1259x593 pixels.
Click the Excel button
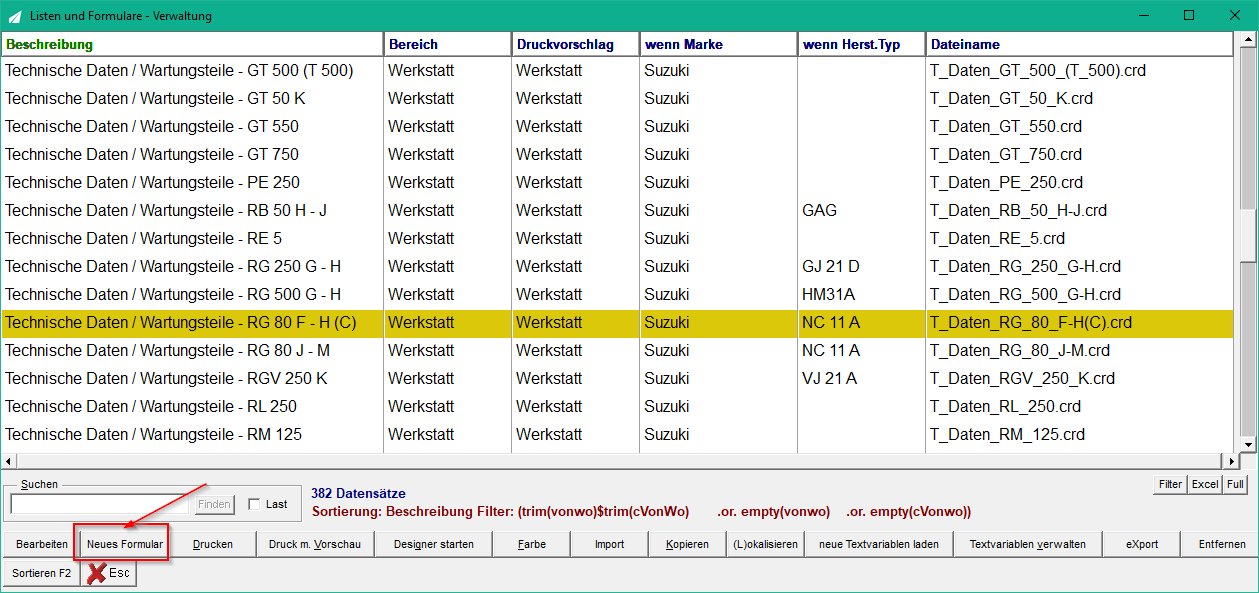tap(1205, 484)
